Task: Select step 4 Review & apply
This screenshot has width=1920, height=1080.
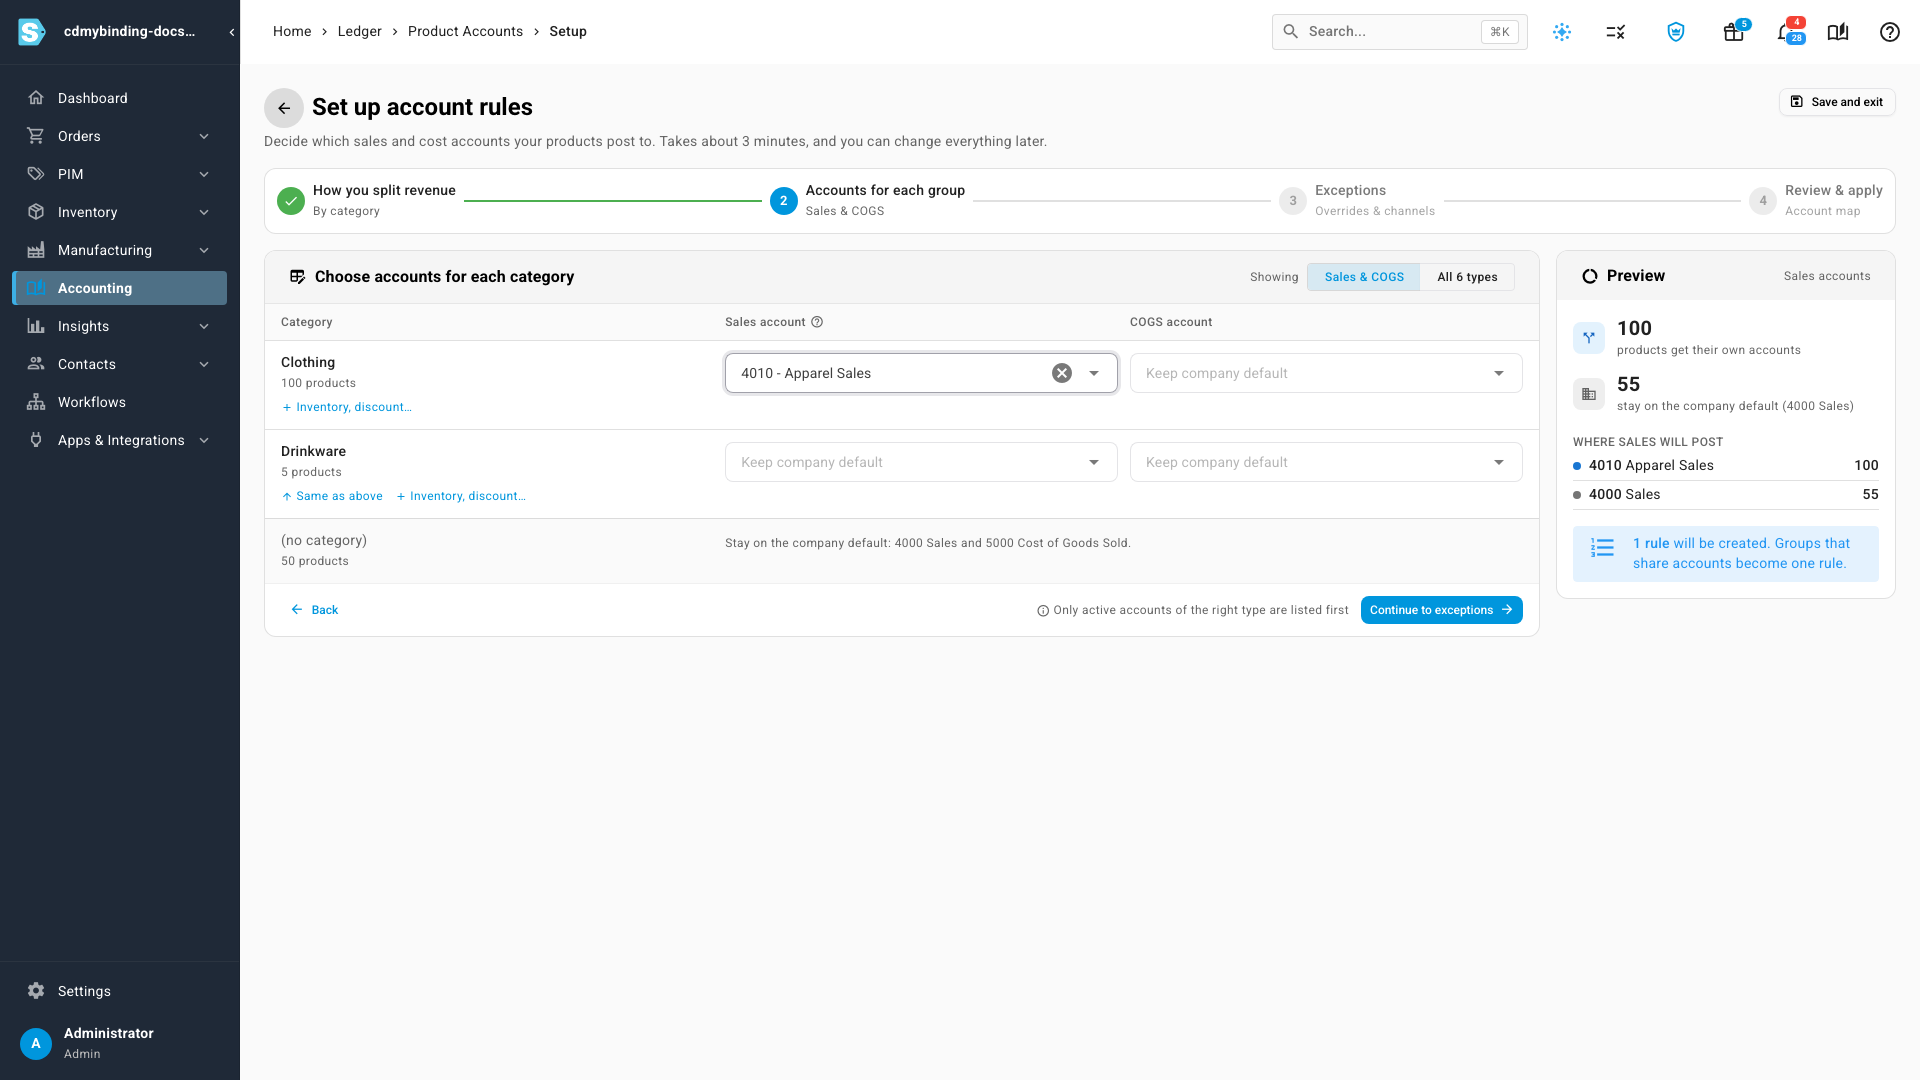Action: [x=1816, y=200]
